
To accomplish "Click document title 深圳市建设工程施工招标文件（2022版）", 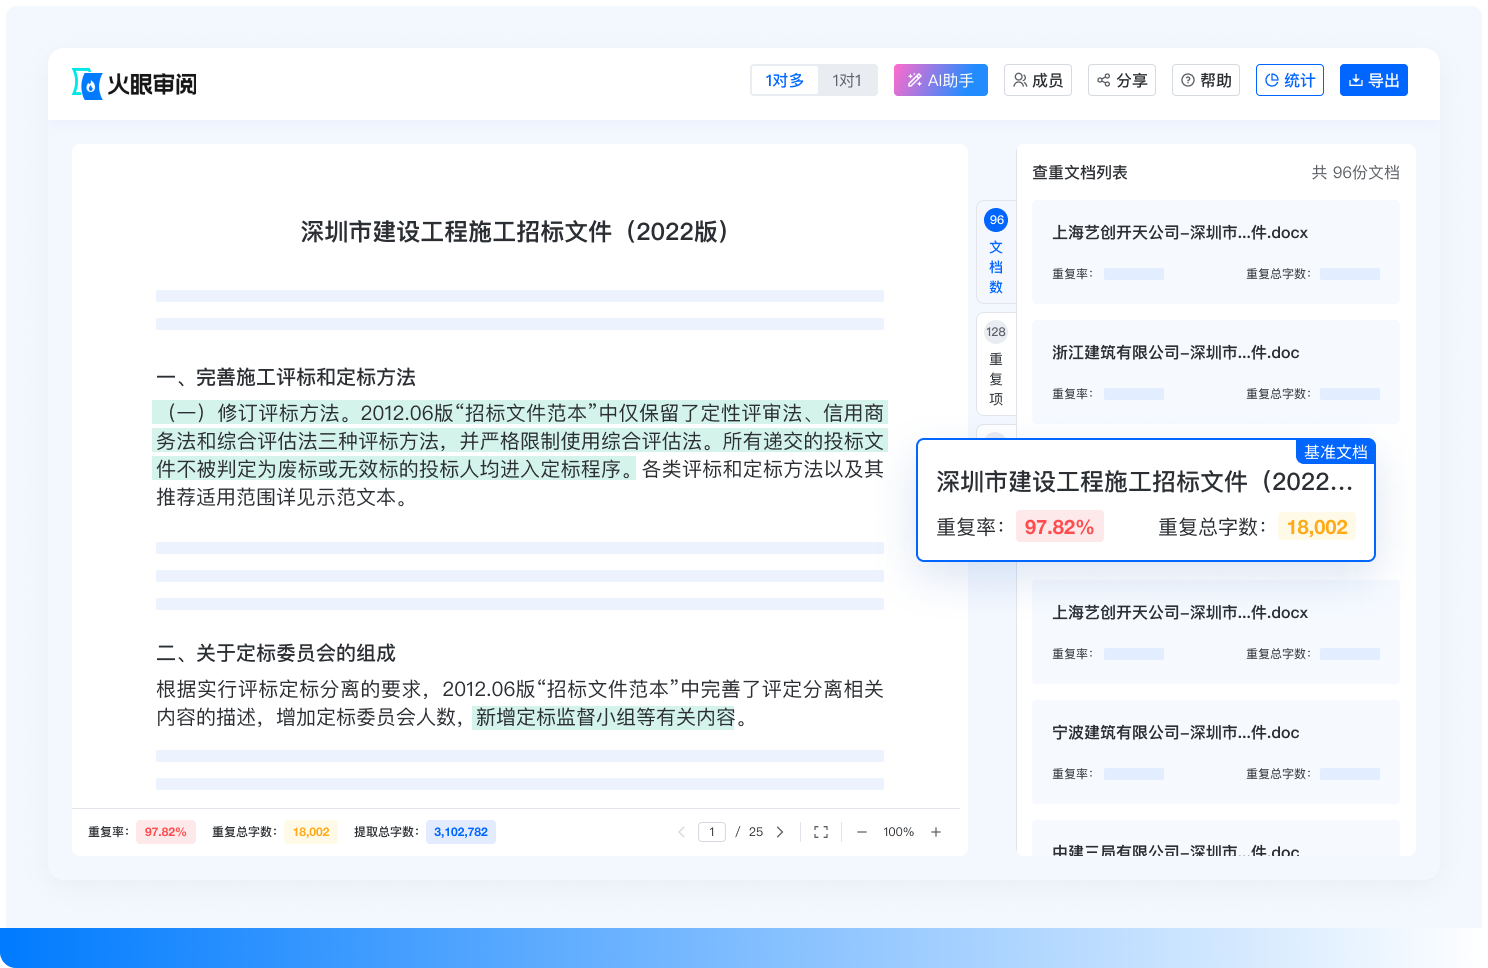I will coord(520,232).
